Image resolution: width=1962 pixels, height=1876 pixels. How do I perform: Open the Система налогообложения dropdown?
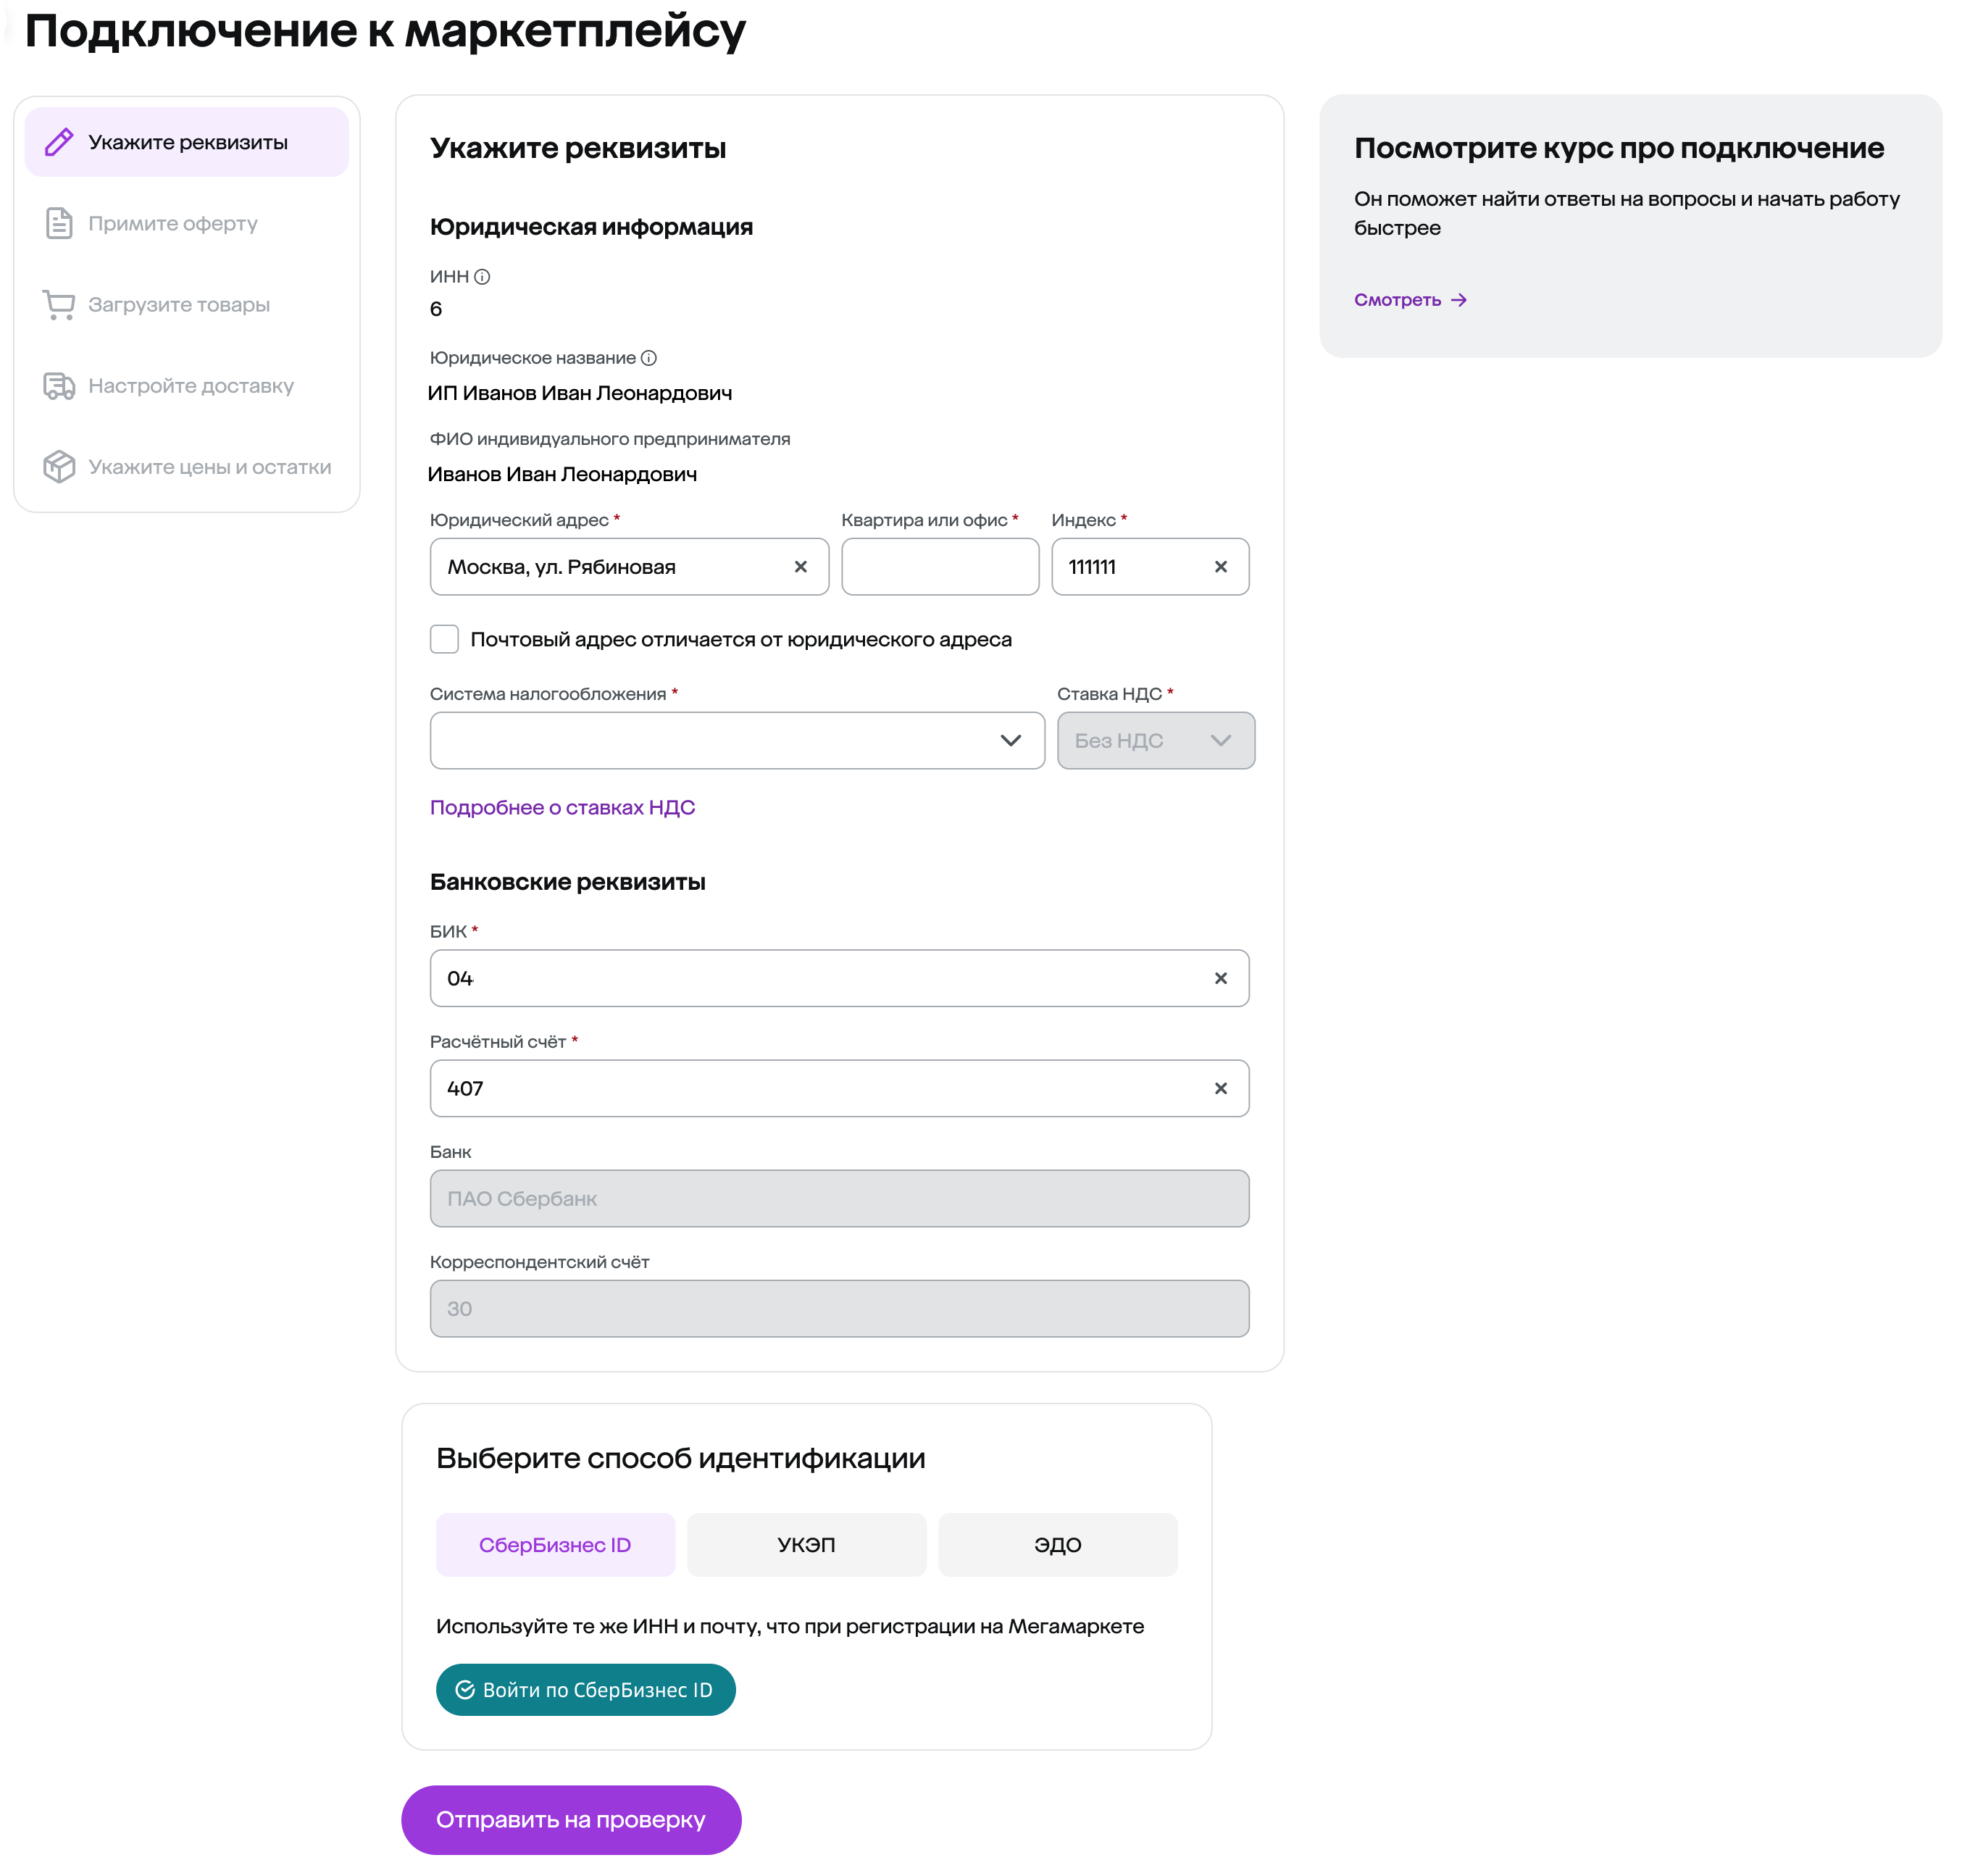pyautogui.click(x=737, y=741)
